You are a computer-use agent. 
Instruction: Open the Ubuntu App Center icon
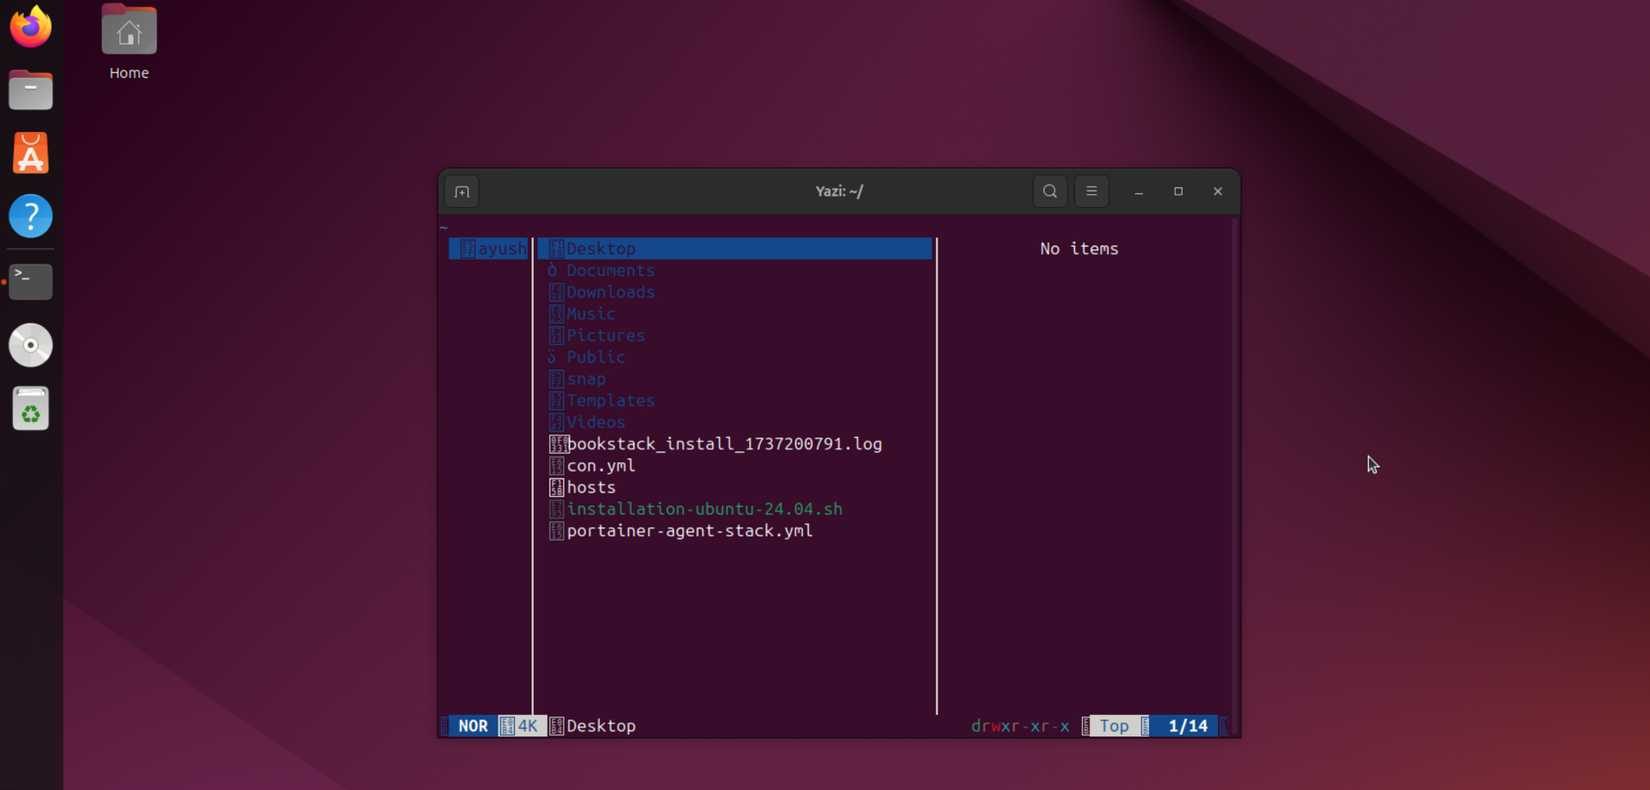[x=31, y=153]
